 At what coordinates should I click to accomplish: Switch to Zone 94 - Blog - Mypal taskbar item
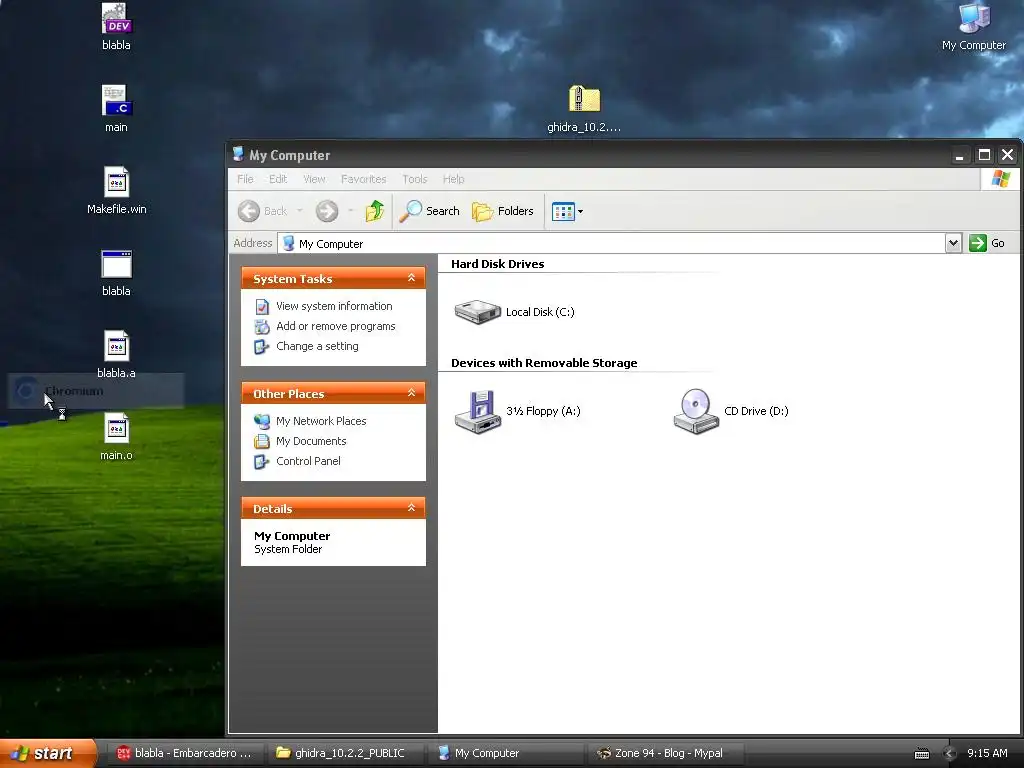pos(664,753)
